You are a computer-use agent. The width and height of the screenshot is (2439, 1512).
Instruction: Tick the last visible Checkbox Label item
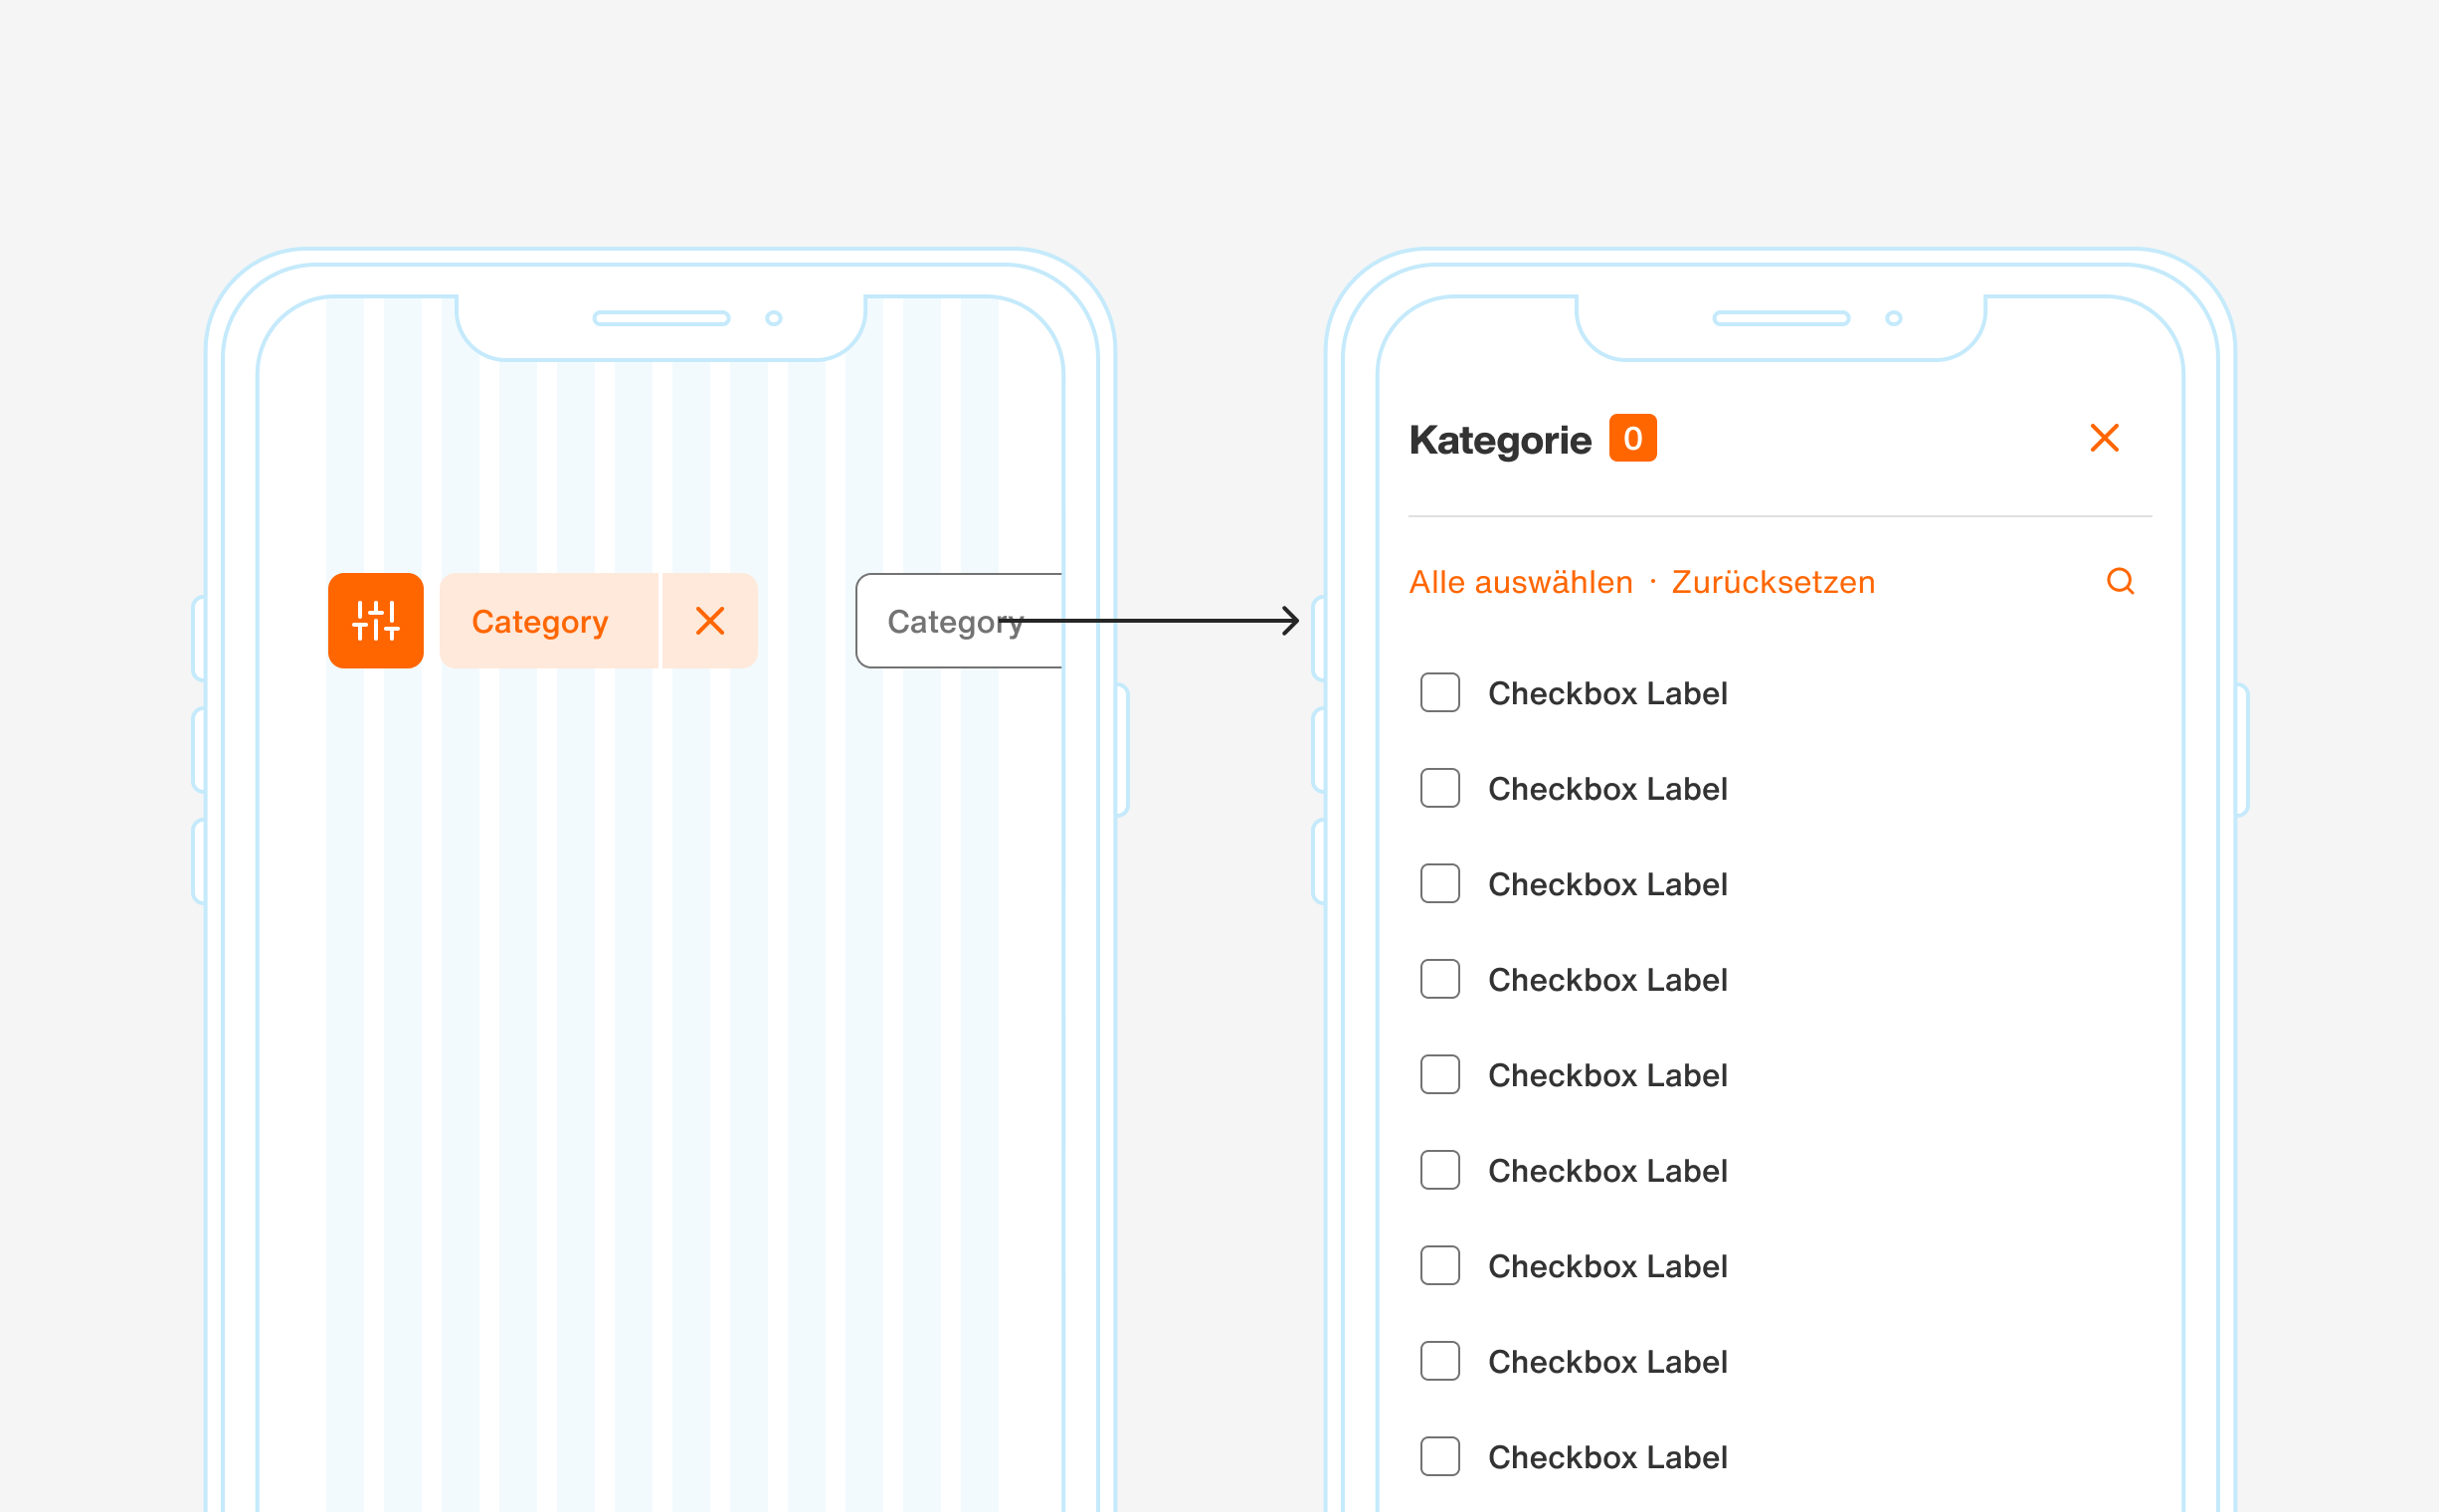(1439, 1457)
